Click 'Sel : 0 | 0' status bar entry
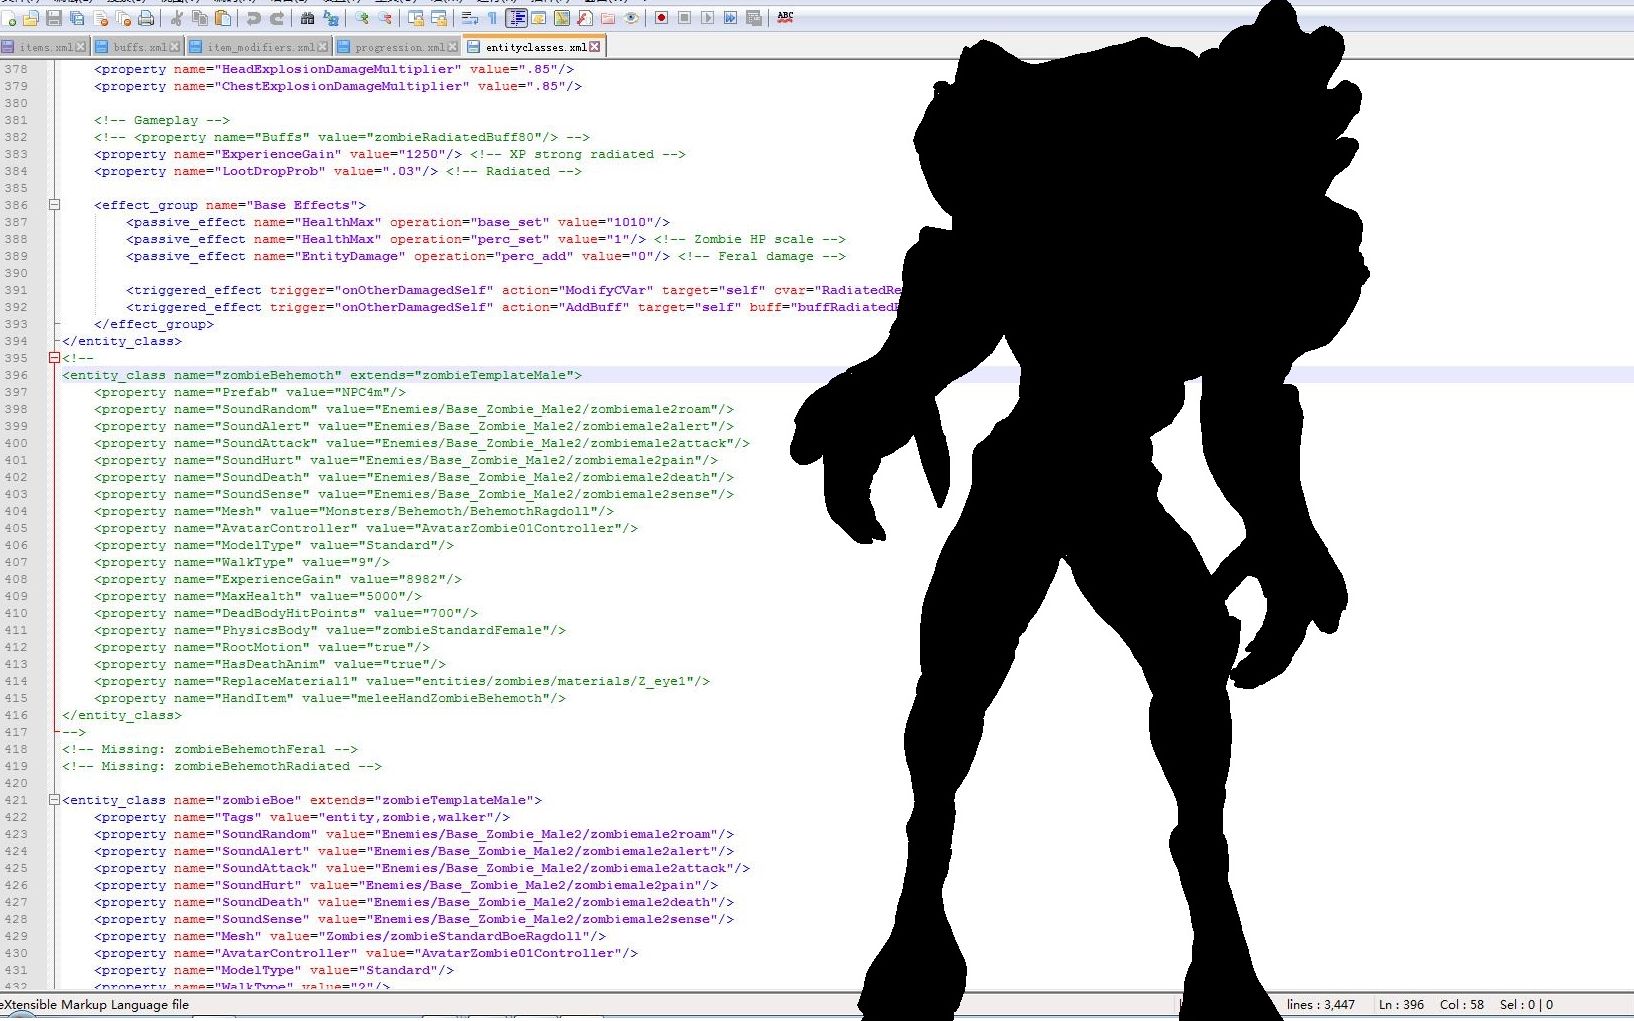The image size is (1634, 1021). click(1526, 1004)
